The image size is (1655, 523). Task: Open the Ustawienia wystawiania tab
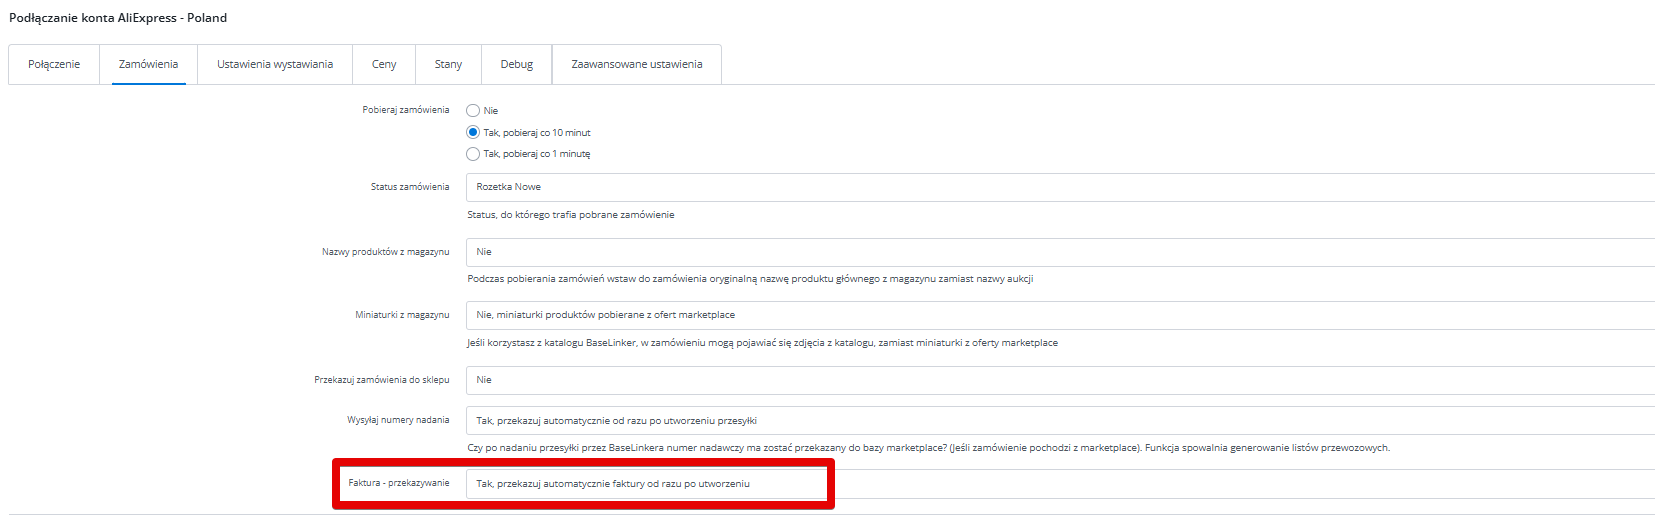click(x=275, y=64)
